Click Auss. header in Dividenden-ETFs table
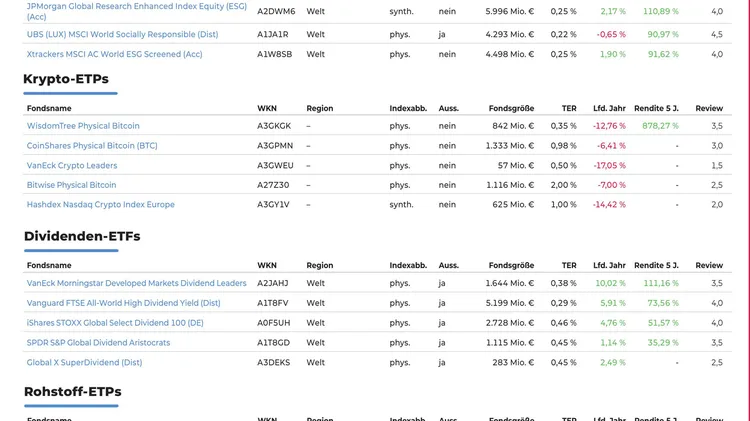750x421 pixels. pyautogui.click(x=449, y=265)
